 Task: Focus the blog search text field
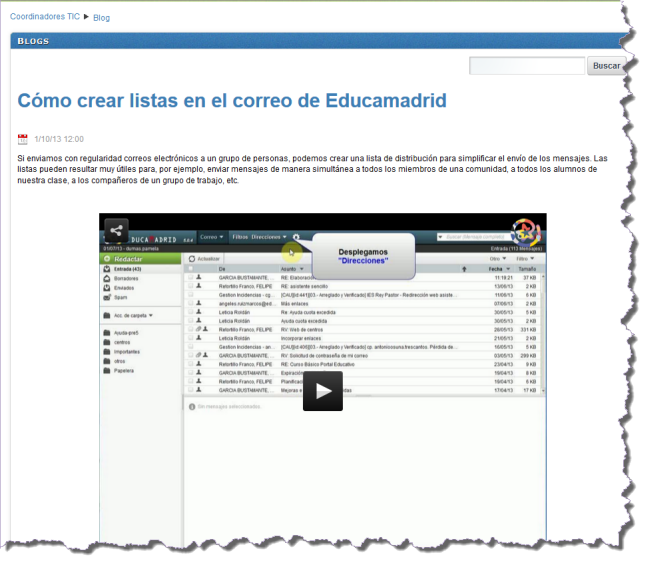point(526,66)
